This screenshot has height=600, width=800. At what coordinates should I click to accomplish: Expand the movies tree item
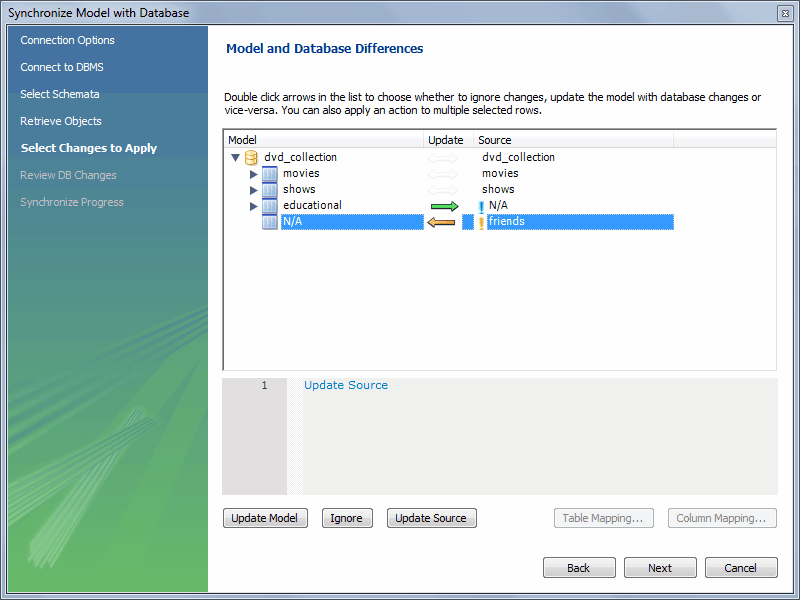point(253,173)
